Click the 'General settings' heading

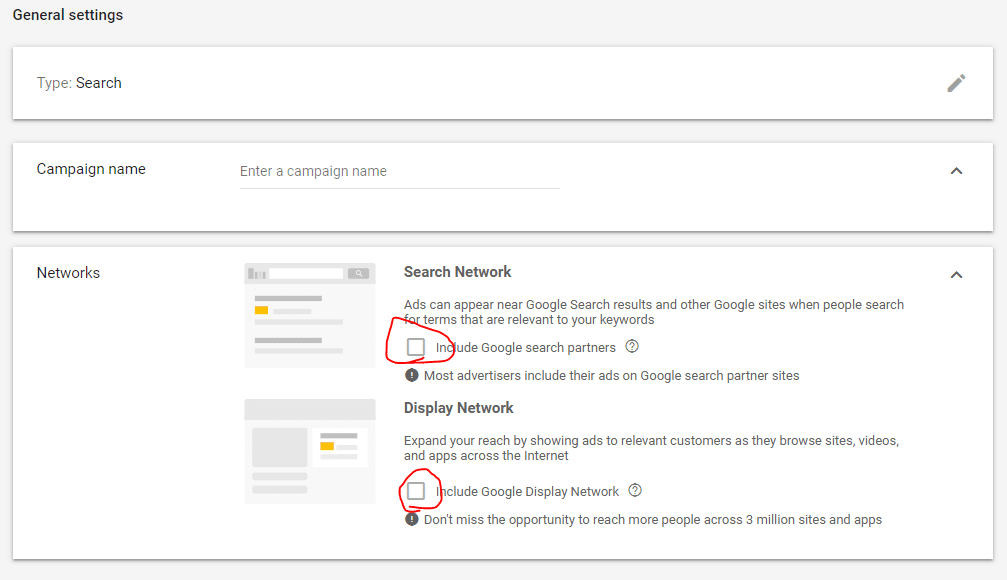(x=67, y=15)
